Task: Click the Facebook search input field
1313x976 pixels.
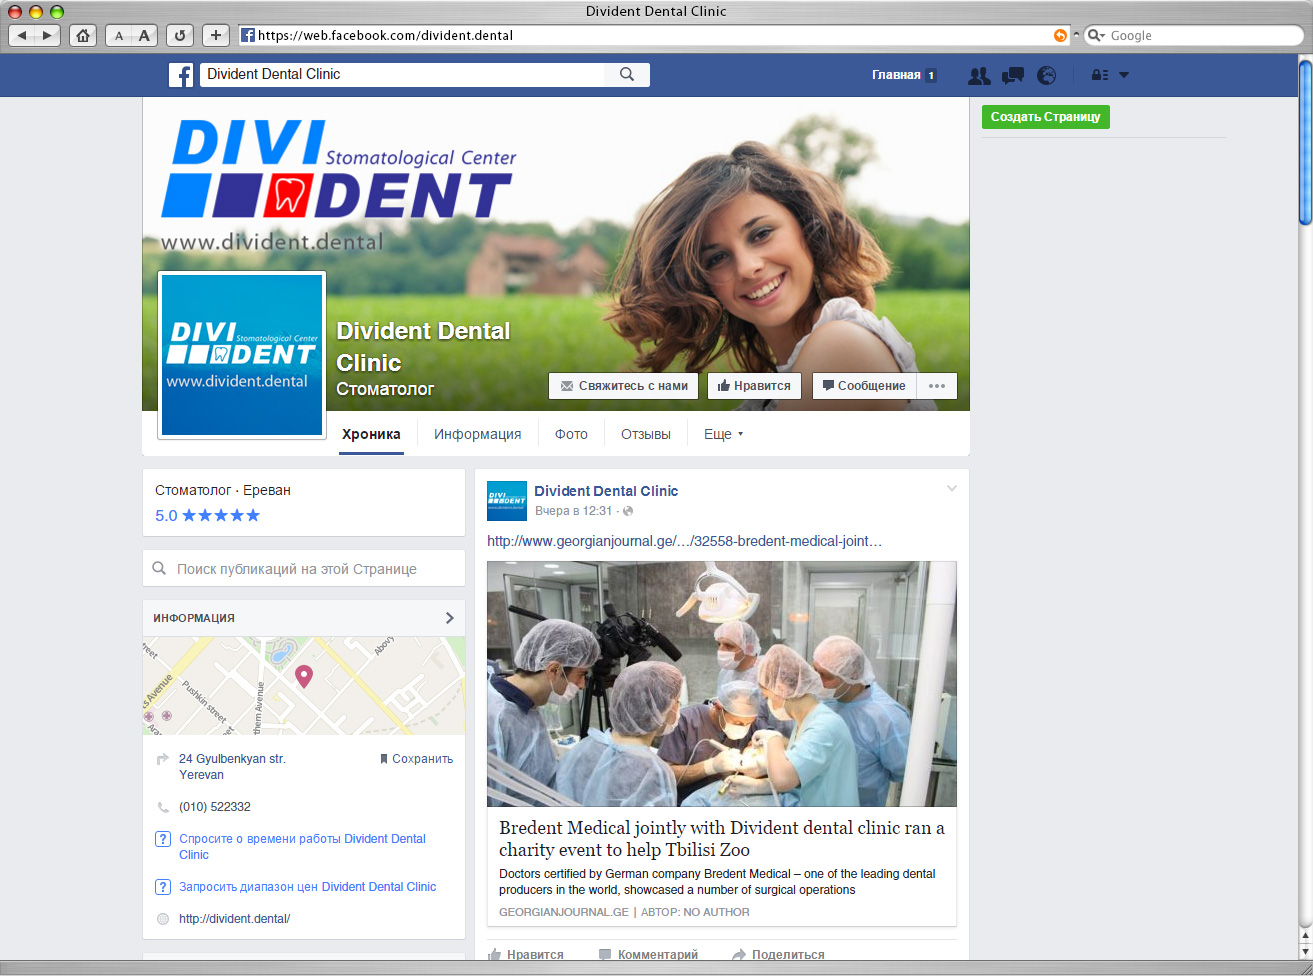Action: pyautogui.click(x=402, y=74)
